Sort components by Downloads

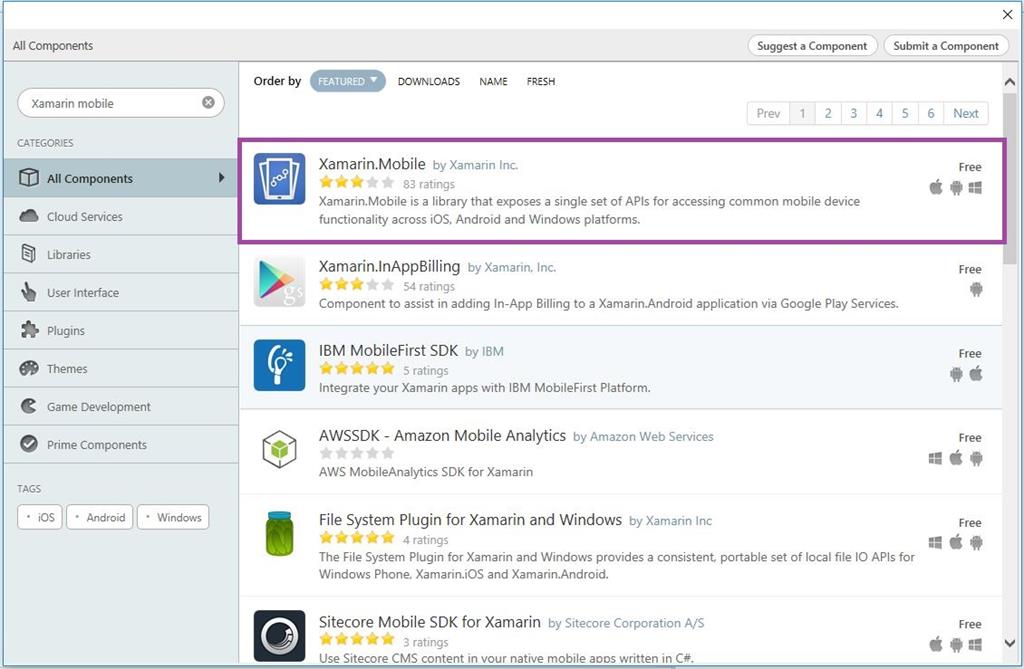pyautogui.click(x=429, y=82)
